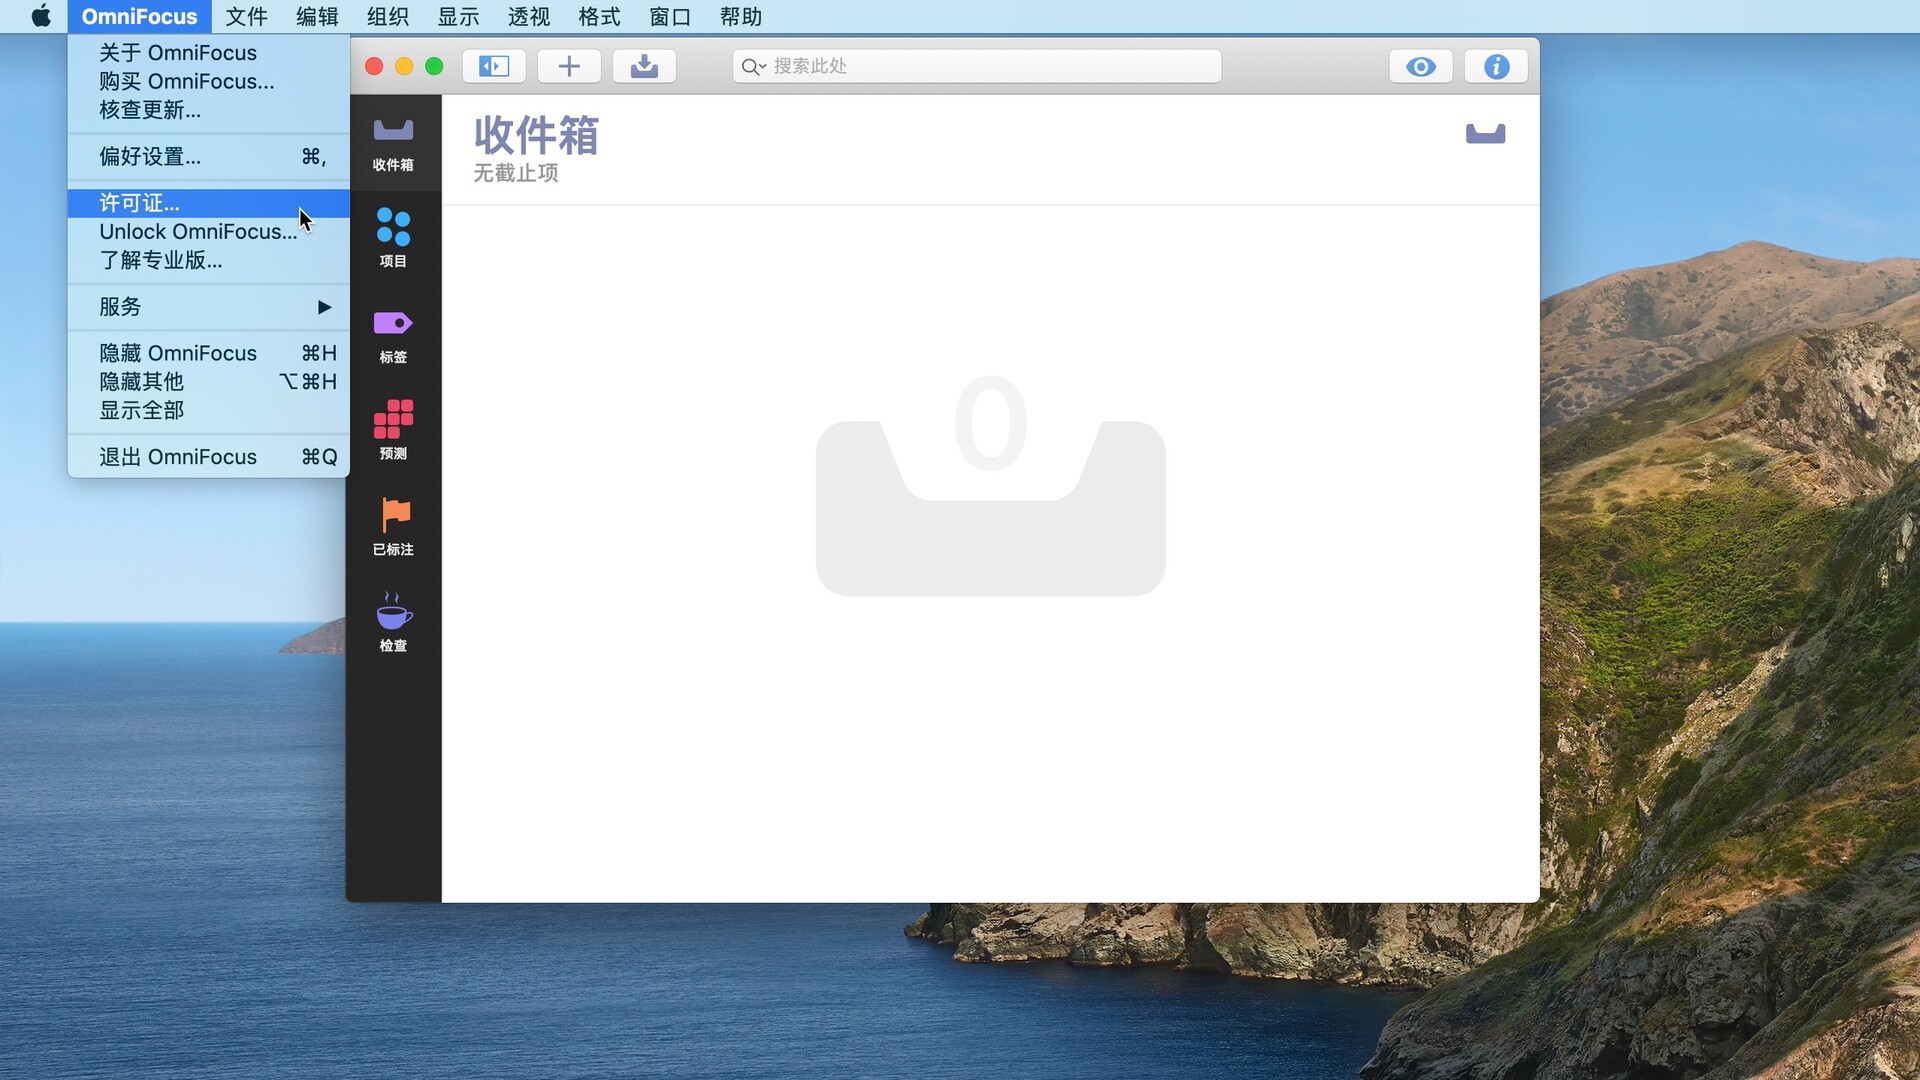Choose 隐藏 OmniFocus menu entry
This screenshot has height=1080, width=1920.
coord(209,353)
